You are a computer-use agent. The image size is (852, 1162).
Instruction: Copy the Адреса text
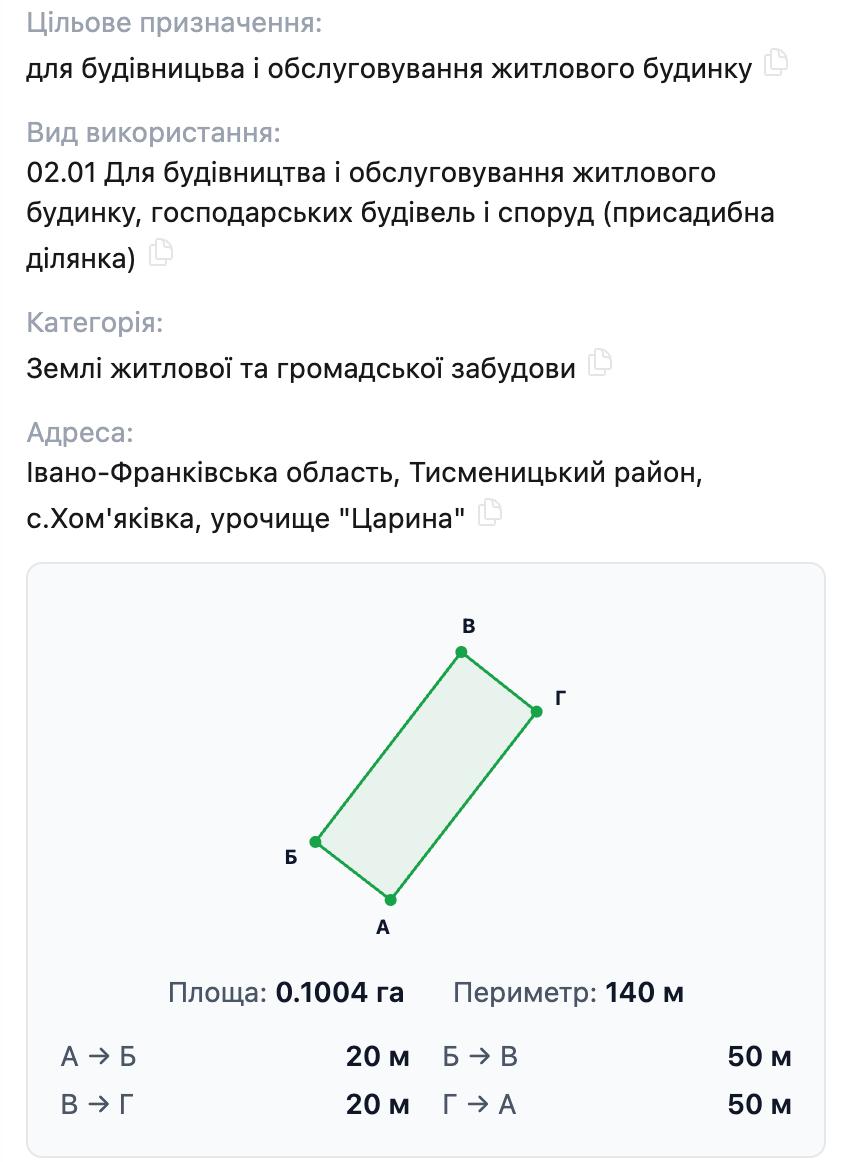[x=490, y=513]
